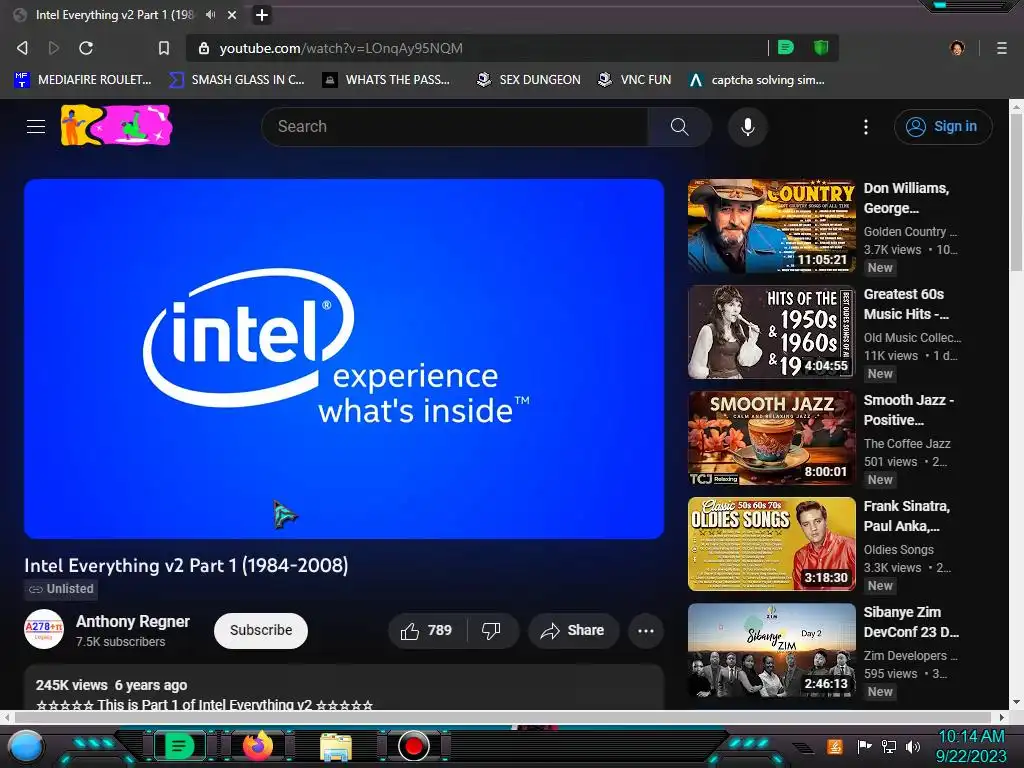The width and height of the screenshot is (1024, 768).
Task: Open the Smooth Jazz video thumbnail
Action: (x=772, y=438)
